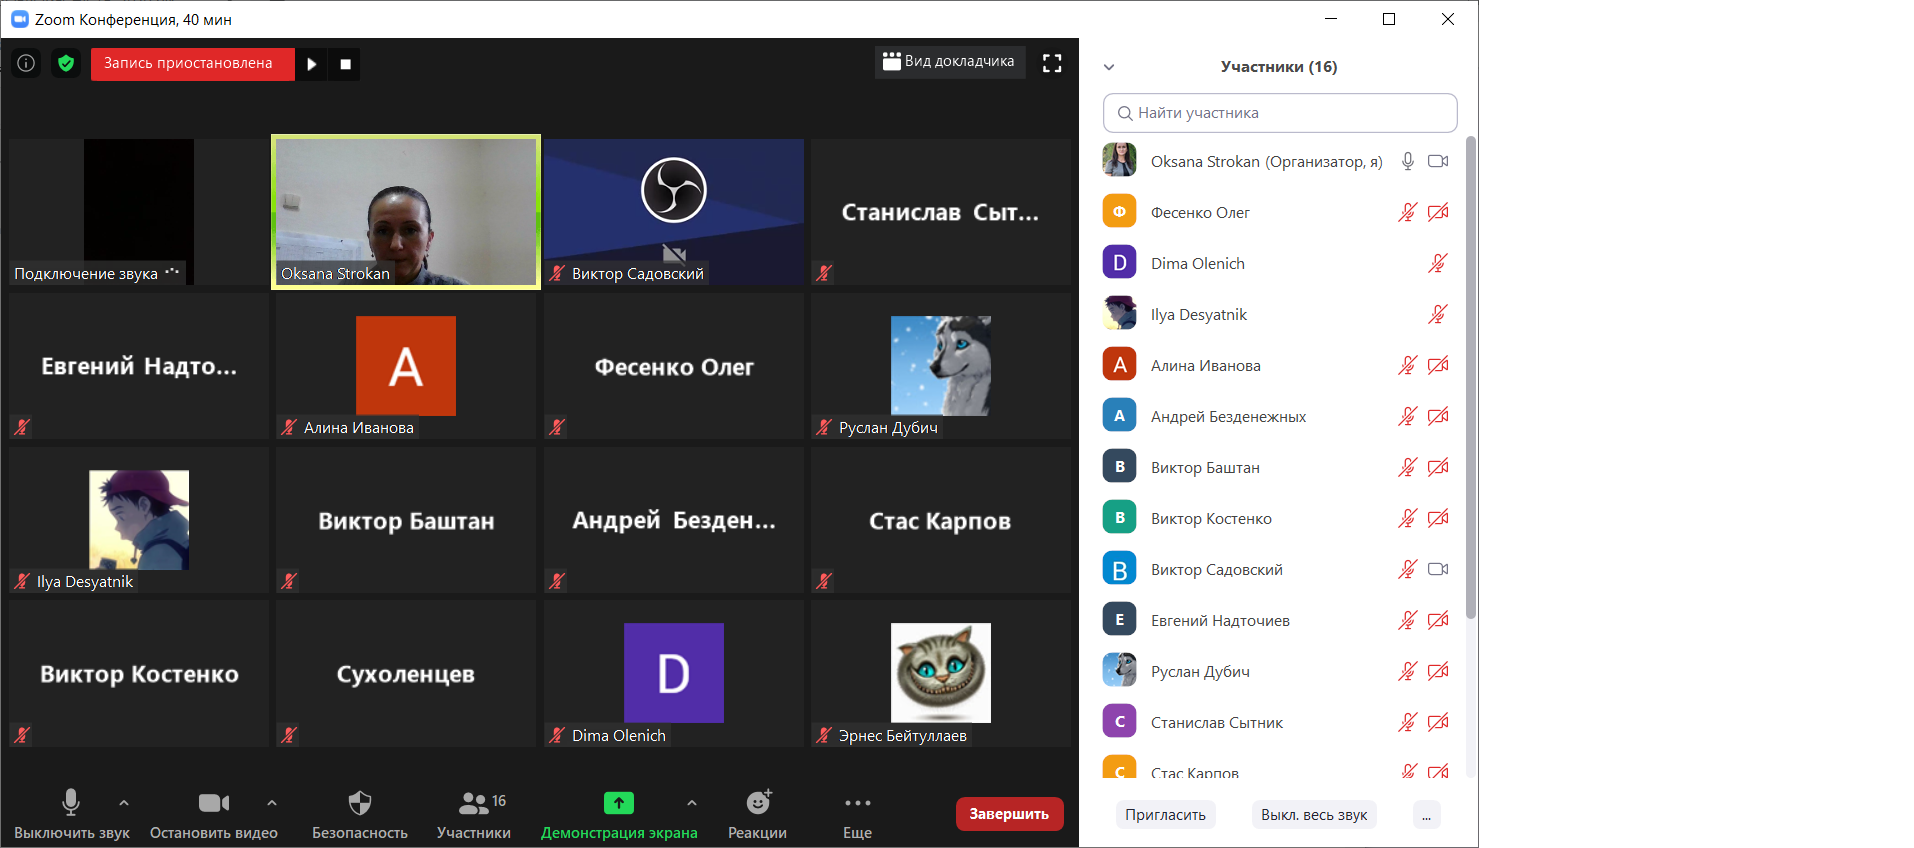Select the Сухоленцев participant tile
1914x848 pixels.
pyautogui.click(x=406, y=674)
